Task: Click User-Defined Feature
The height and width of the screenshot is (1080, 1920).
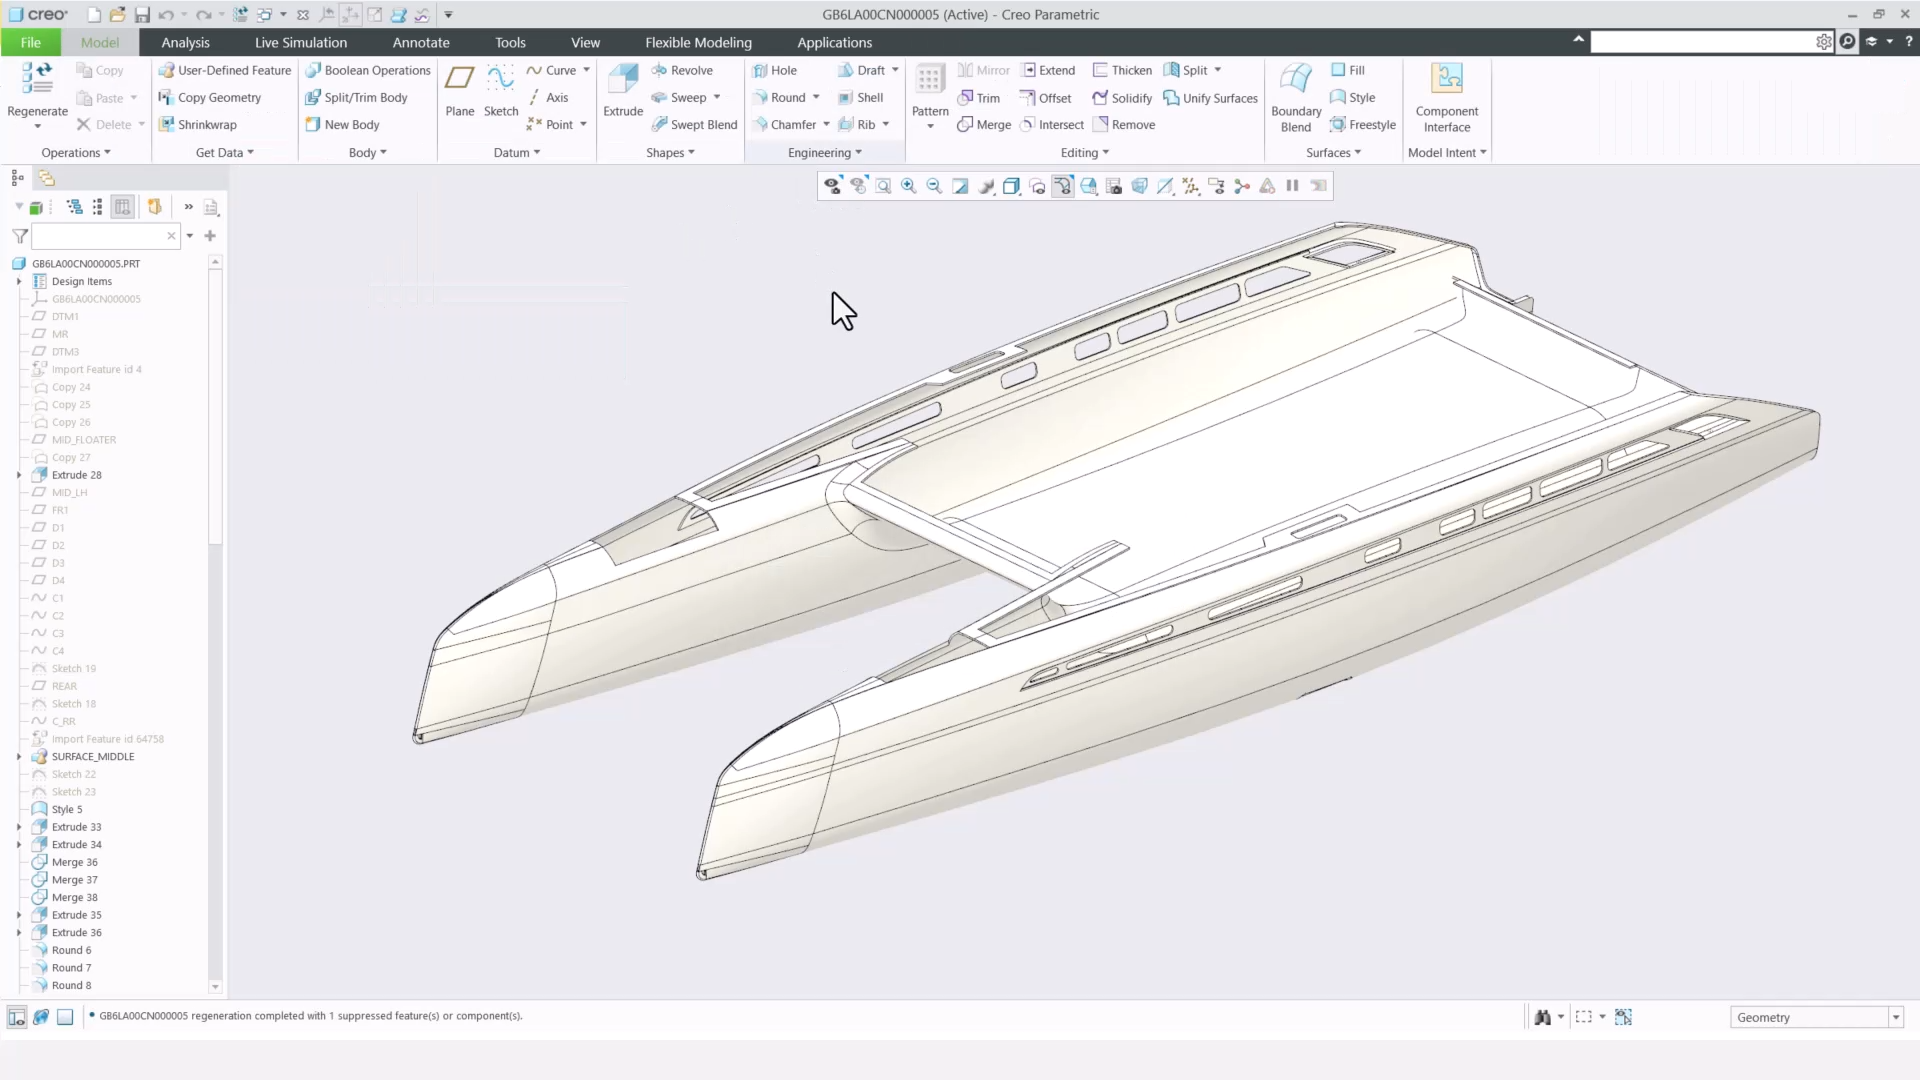Action: point(225,70)
